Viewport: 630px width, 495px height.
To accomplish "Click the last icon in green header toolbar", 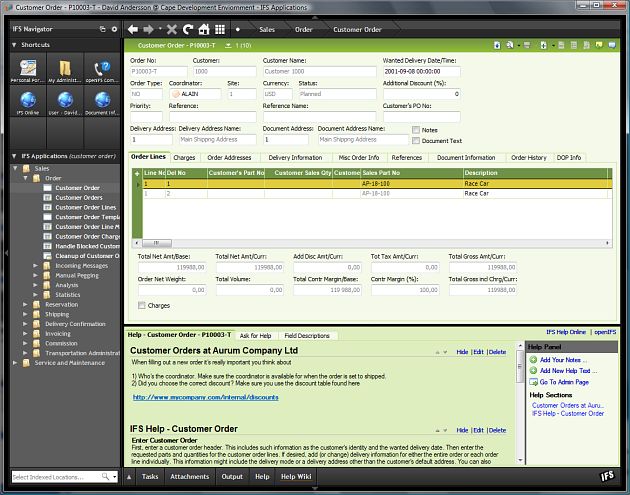I will coord(612,45).
